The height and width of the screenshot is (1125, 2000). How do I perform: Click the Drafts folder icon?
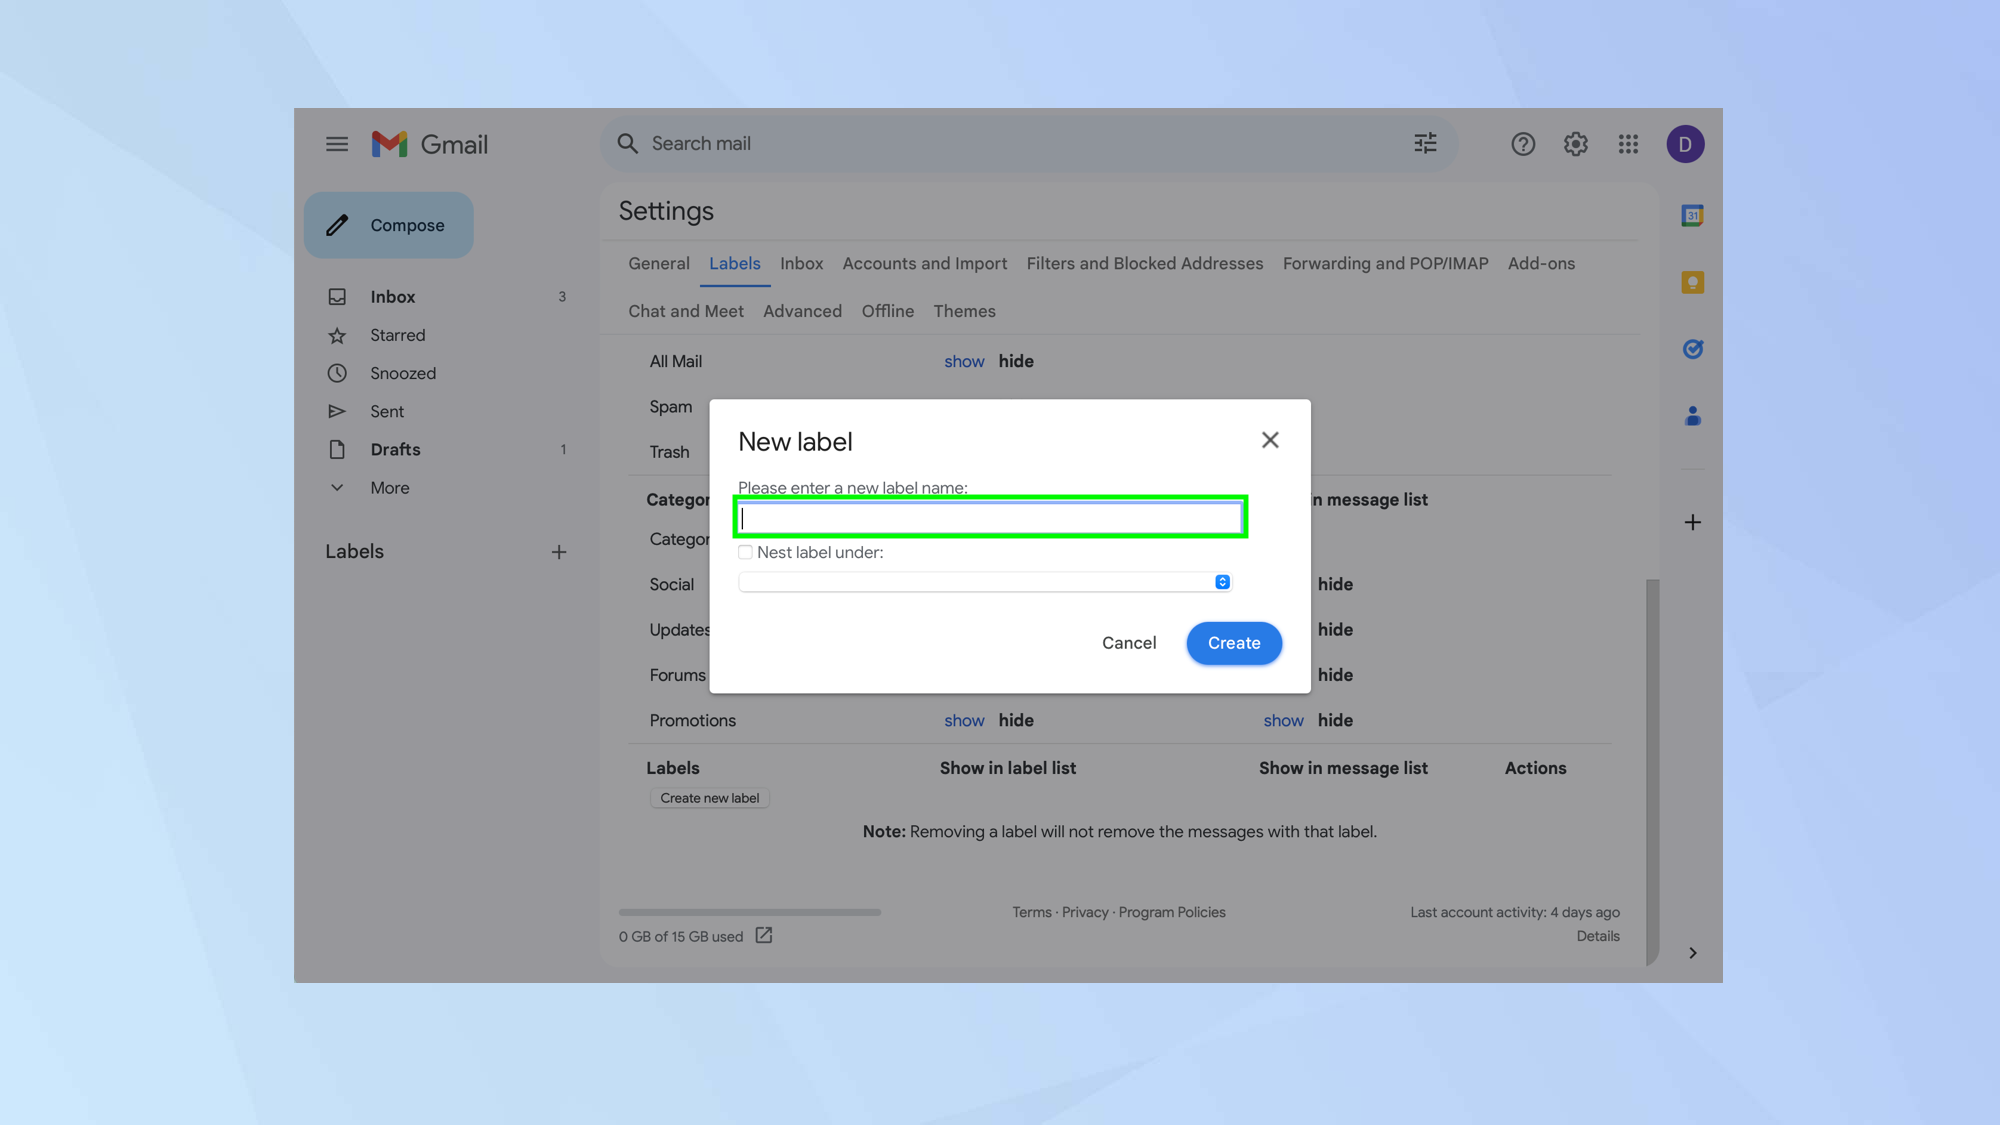(x=337, y=449)
